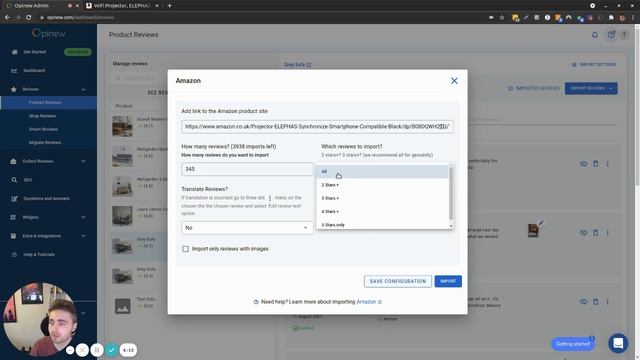Select the '5 Stars only' option

click(x=382, y=224)
